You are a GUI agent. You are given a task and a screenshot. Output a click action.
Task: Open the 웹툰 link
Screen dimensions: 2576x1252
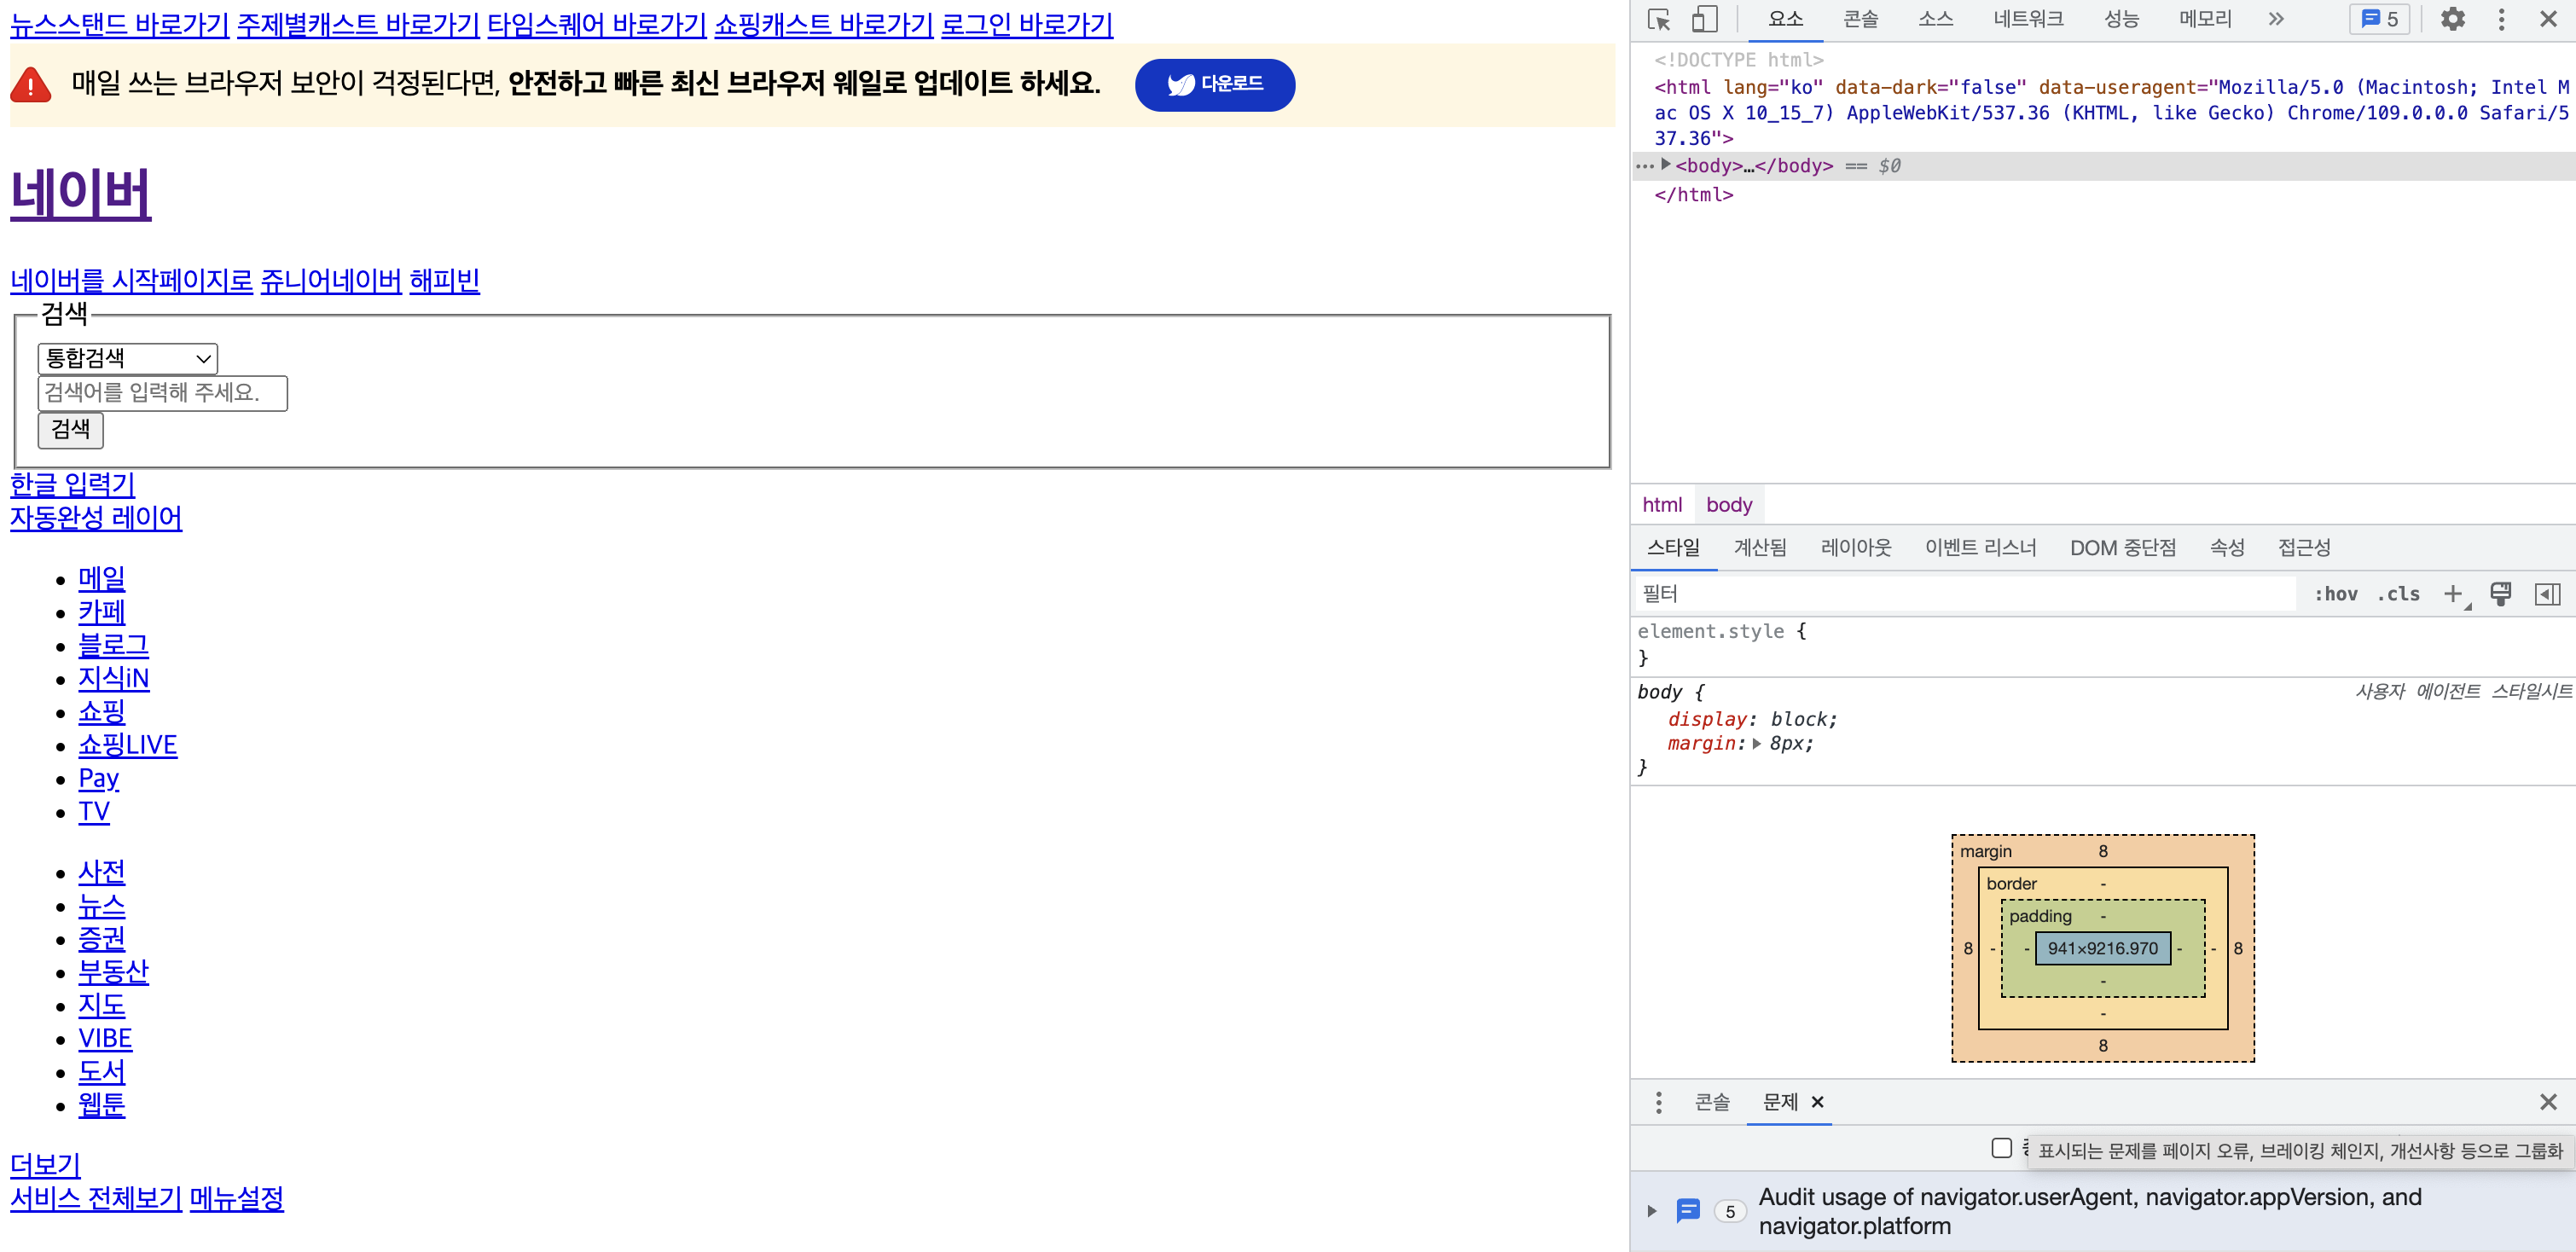pos(102,1104)
